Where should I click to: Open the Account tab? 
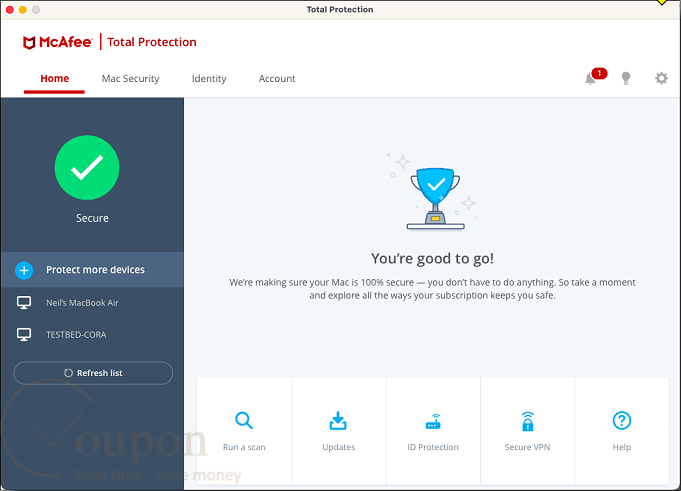point(277,79)
